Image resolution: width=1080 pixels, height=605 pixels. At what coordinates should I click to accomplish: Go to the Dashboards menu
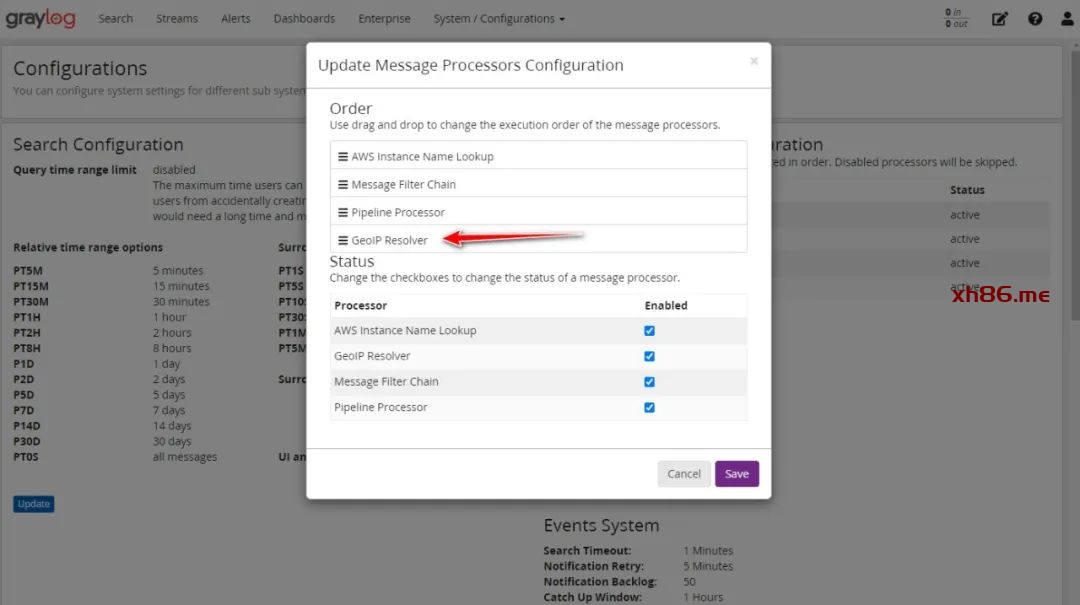point(304,19)
